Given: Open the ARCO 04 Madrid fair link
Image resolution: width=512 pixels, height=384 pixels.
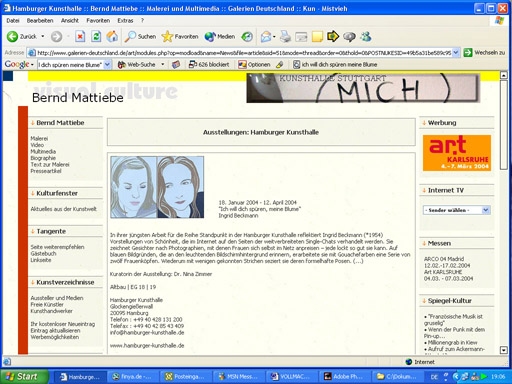Looking at the screenshot, I should (x=444, y=259).
